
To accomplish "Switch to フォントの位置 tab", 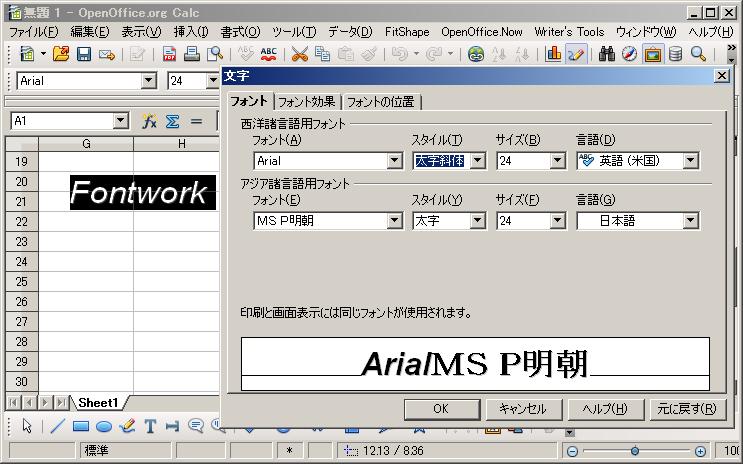I will (x=381, y=101).
